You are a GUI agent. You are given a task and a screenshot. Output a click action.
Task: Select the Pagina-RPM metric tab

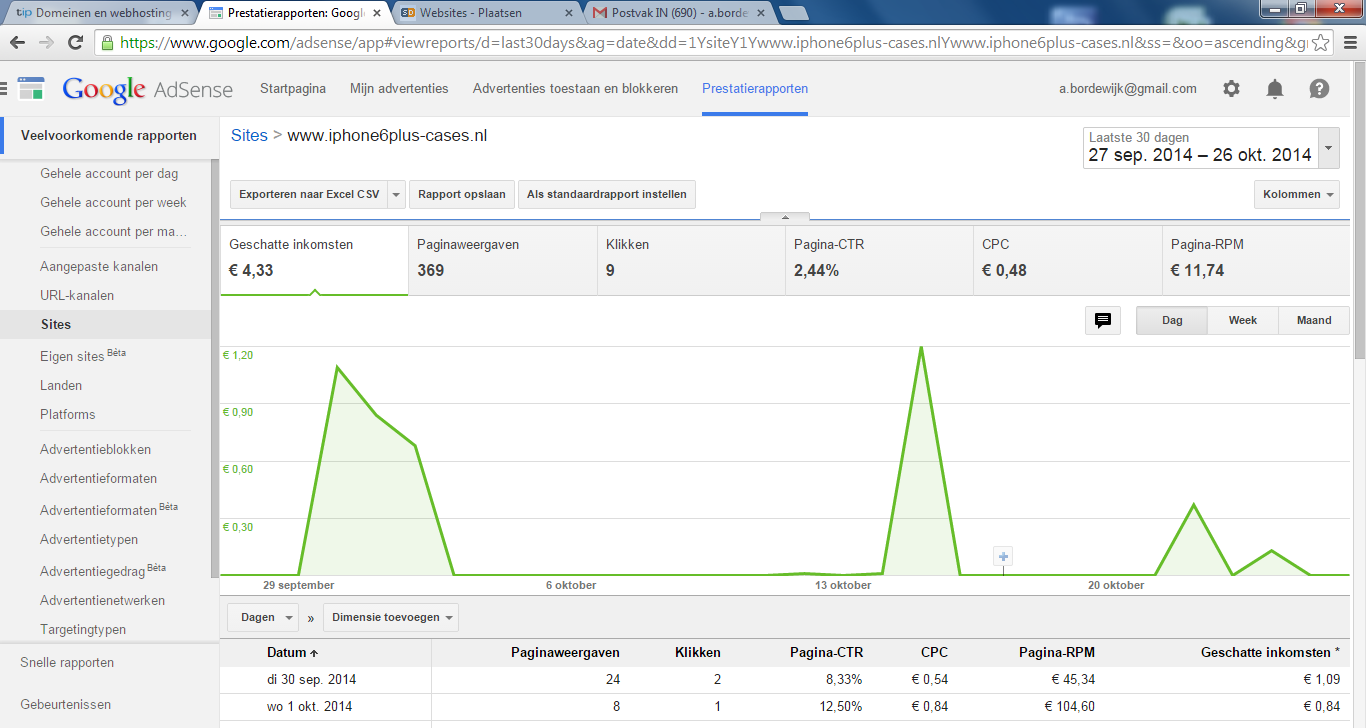(1256, 260)
